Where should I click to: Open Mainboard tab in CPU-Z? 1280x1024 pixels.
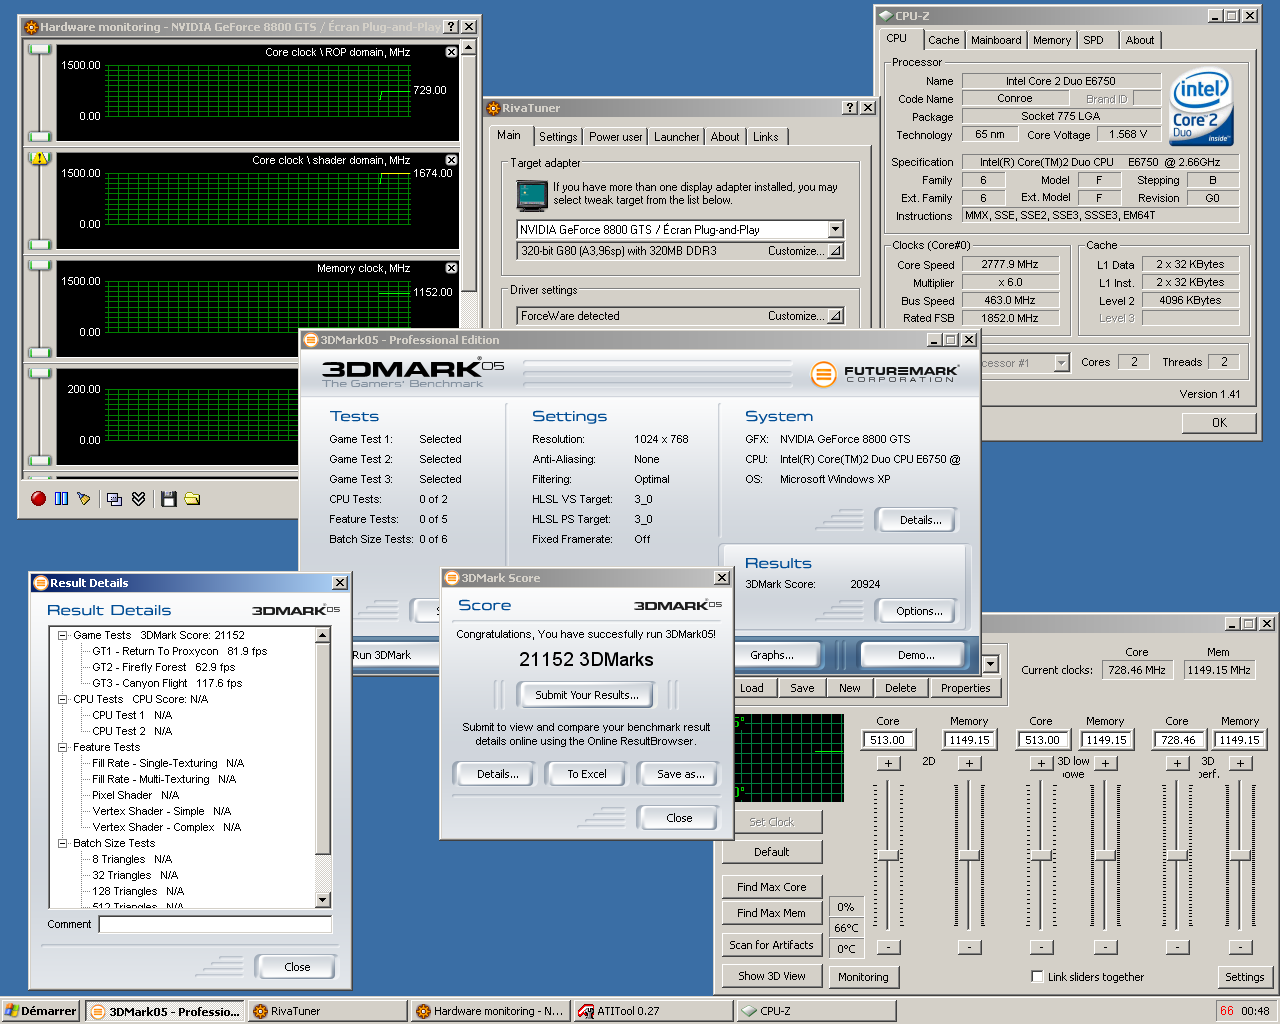[x=996, y=40]
